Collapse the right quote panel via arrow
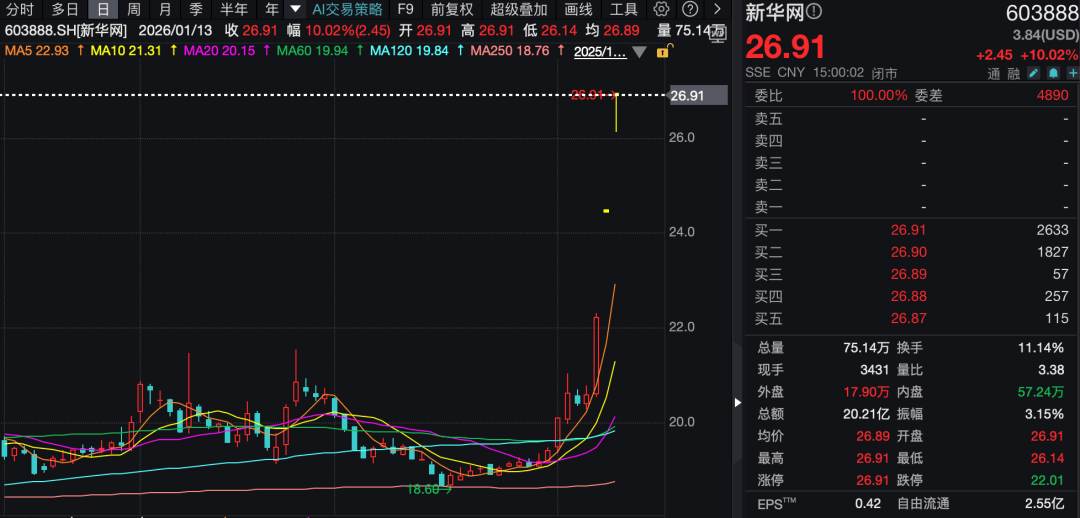 click(739, 403)
